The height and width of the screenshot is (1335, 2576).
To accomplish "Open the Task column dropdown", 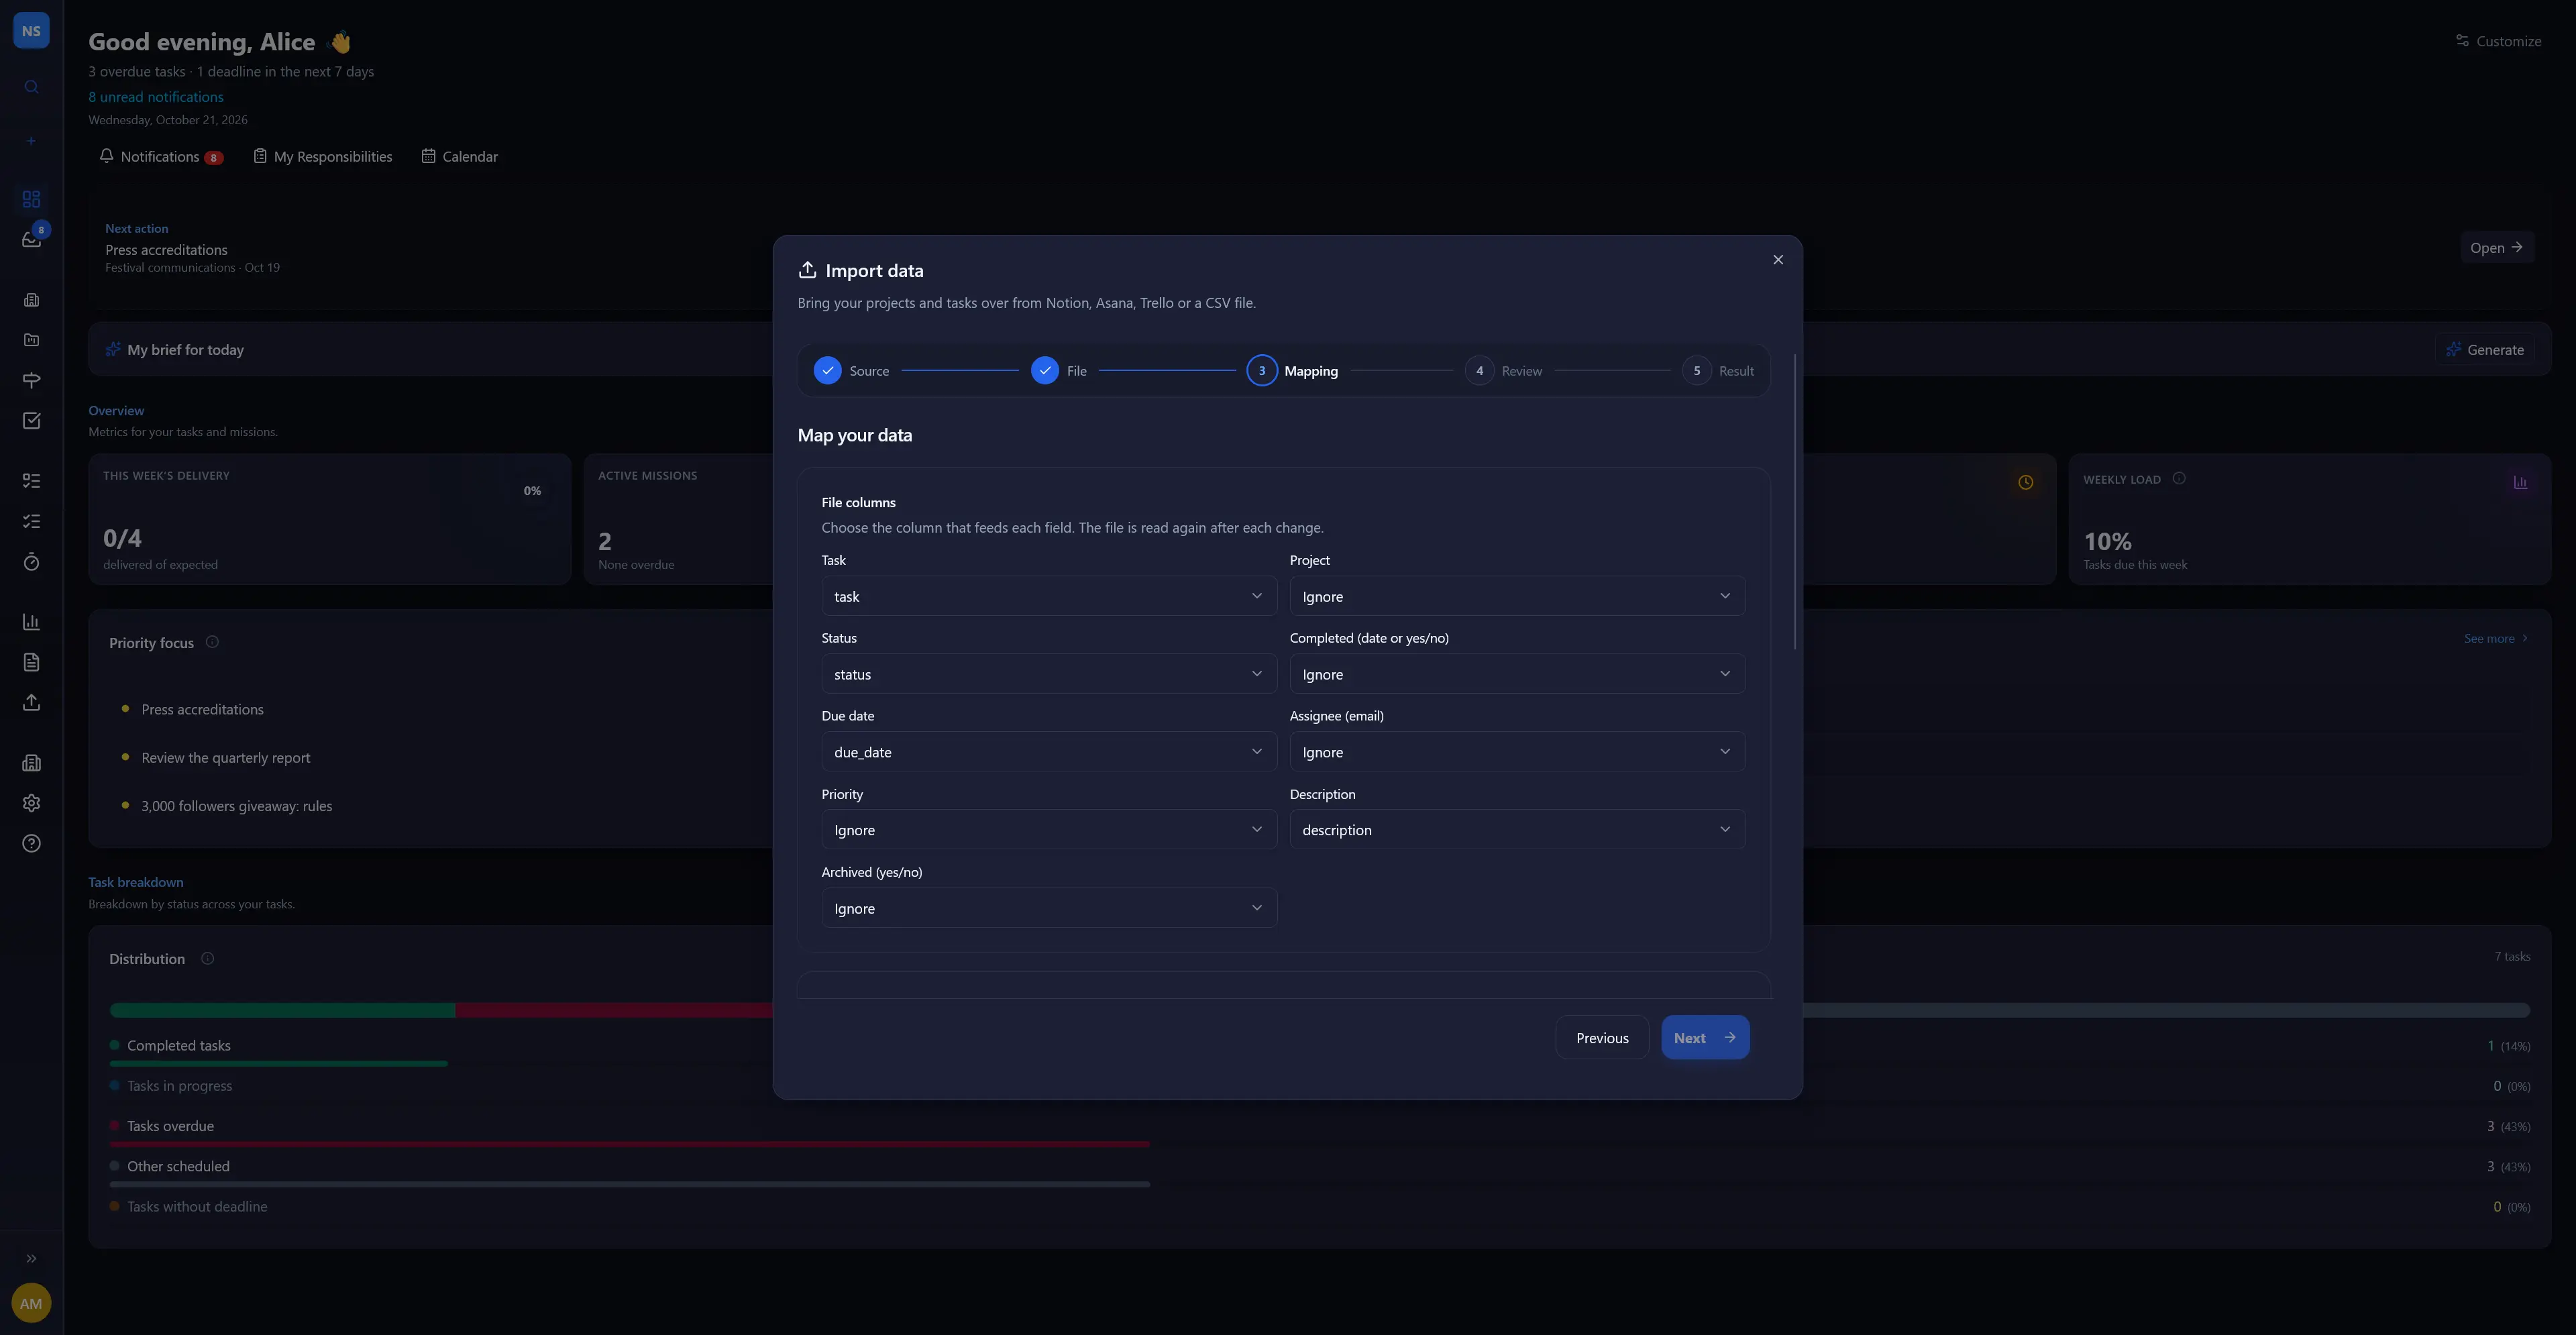I will click(1049, 596).
